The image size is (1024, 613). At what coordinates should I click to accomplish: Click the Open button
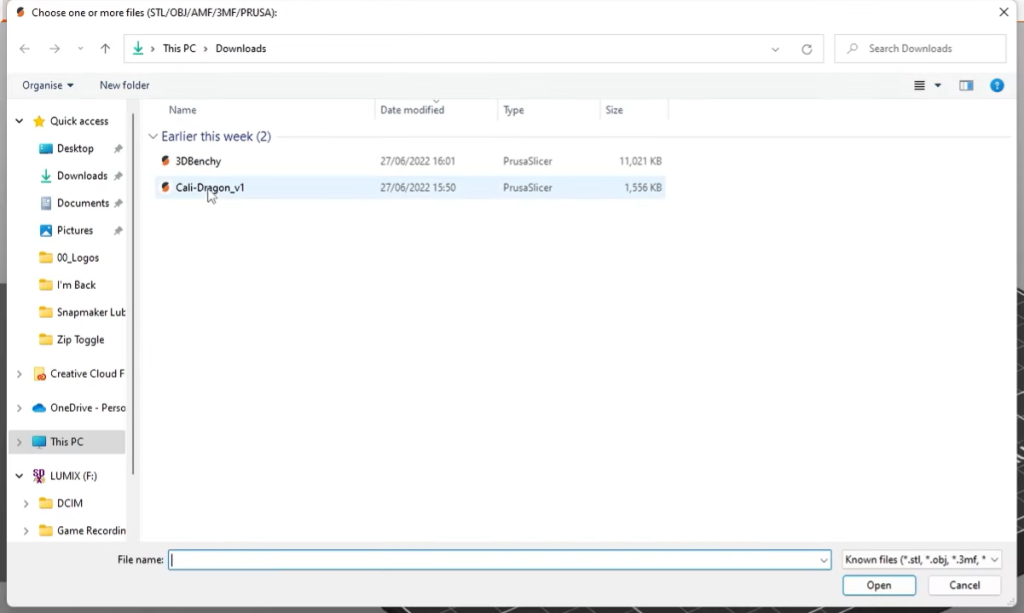click(x=879, y=585)
